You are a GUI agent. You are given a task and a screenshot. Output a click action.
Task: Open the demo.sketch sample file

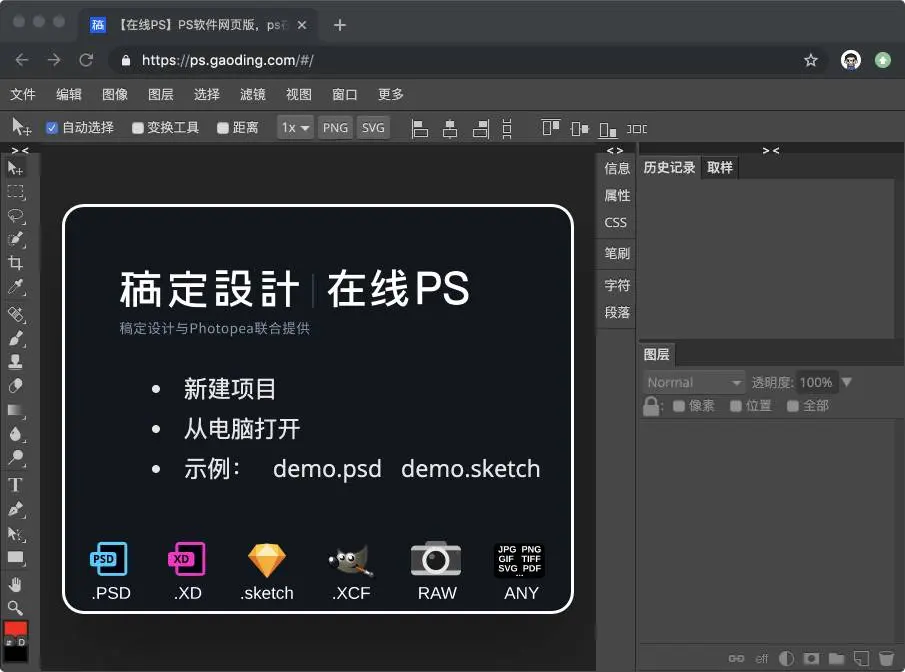coord(470,469)
